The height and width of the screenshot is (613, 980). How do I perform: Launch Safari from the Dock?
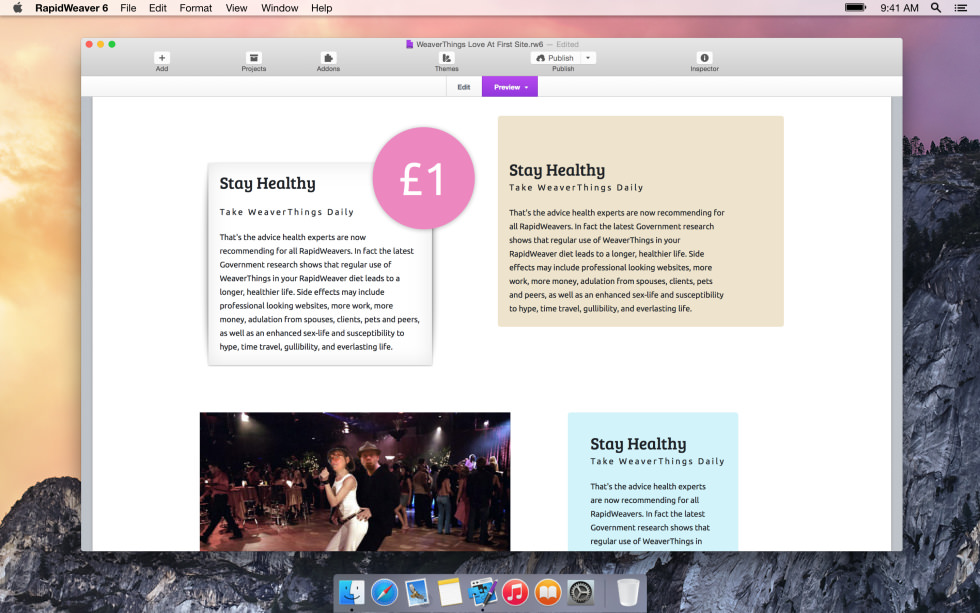click(x=384, y=592)
